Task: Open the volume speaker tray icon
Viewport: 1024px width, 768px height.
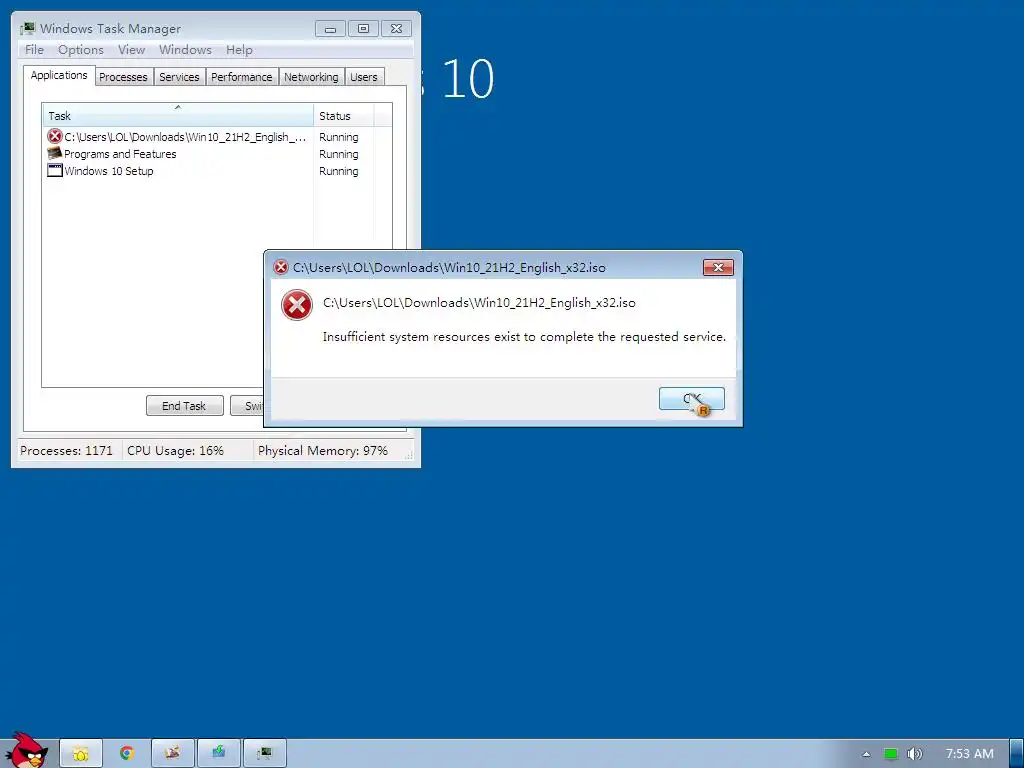Action: [914, 754]
